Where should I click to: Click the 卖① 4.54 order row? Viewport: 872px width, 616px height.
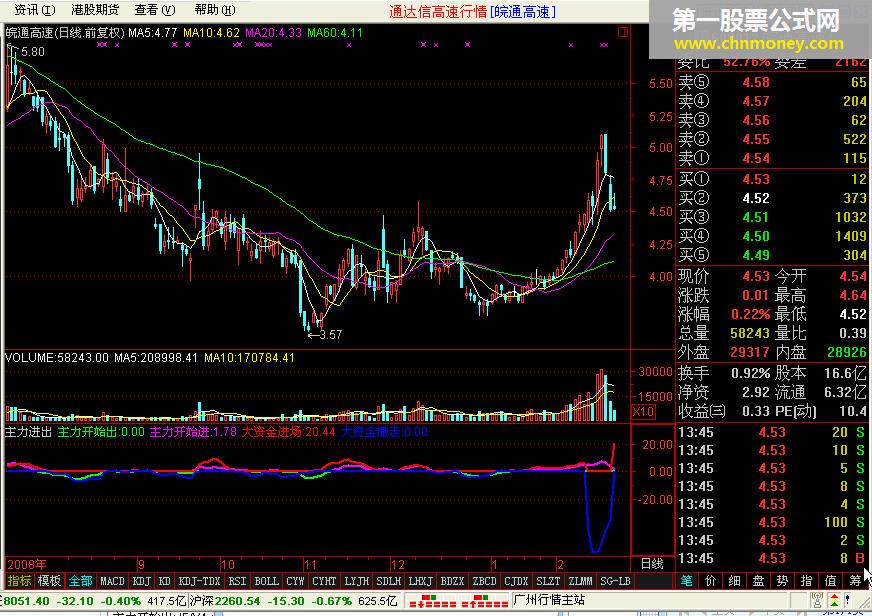coord(772,158)
